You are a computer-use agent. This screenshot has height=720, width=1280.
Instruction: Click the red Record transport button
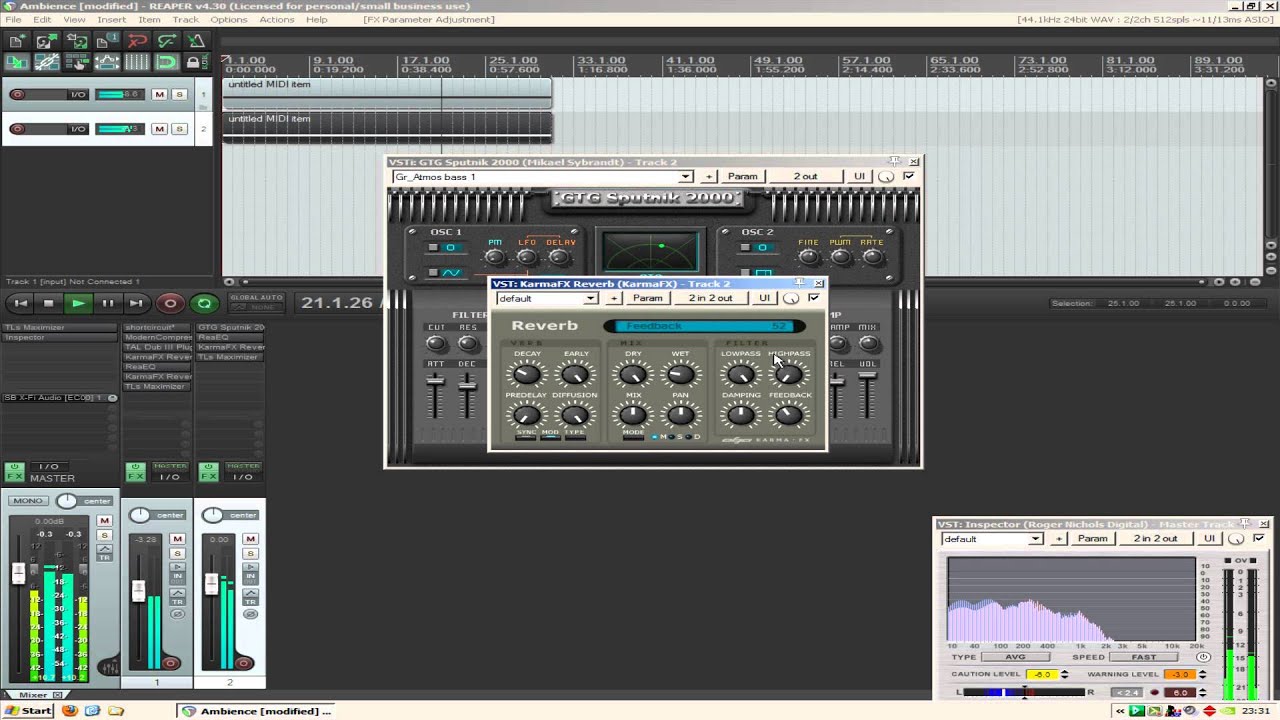coord(170,303)
